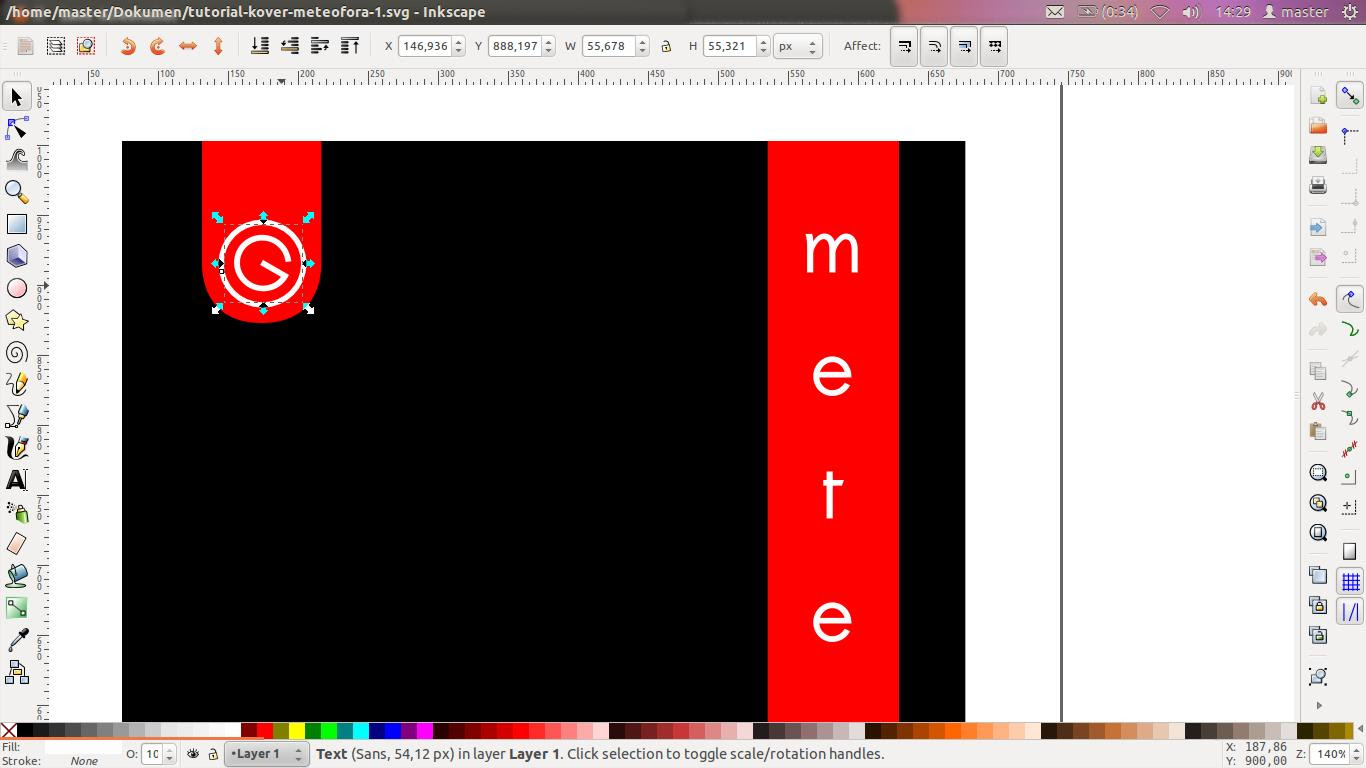The width and height of the screenshot is (1366, 768).
Task: Lower selection one step
Action: (290, 46)
